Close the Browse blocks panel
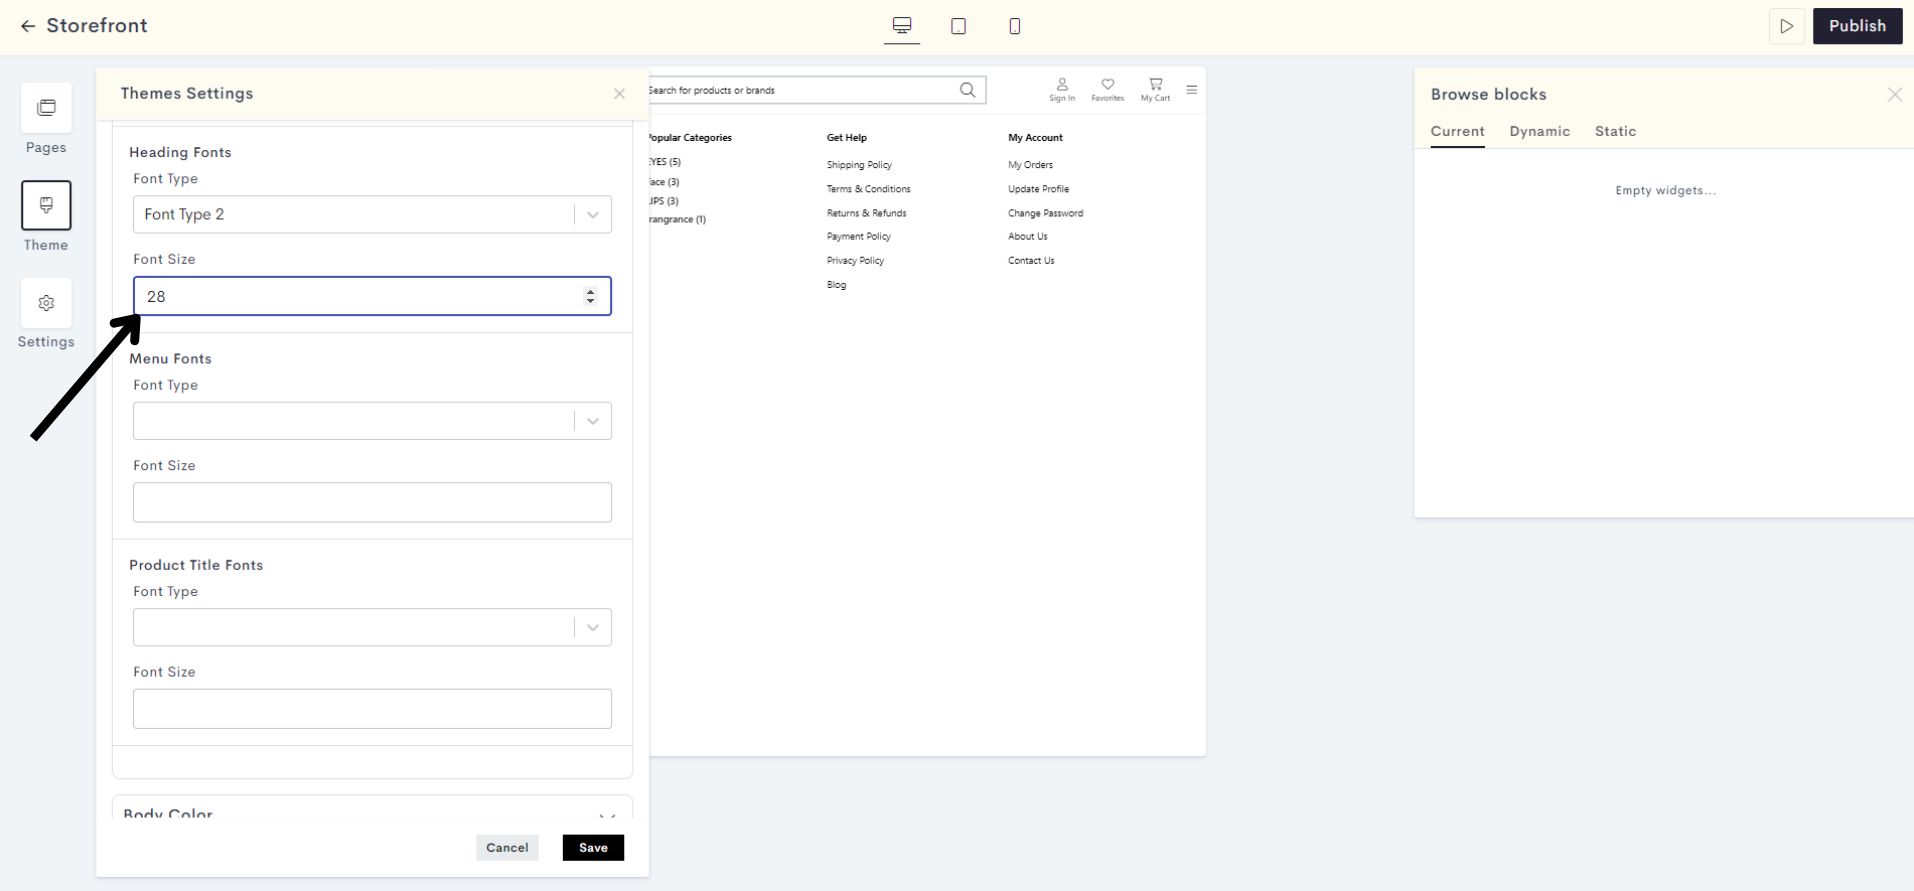Image resolution: width=1914 pixels, height=891 pixels. (x=1894, y=94)
